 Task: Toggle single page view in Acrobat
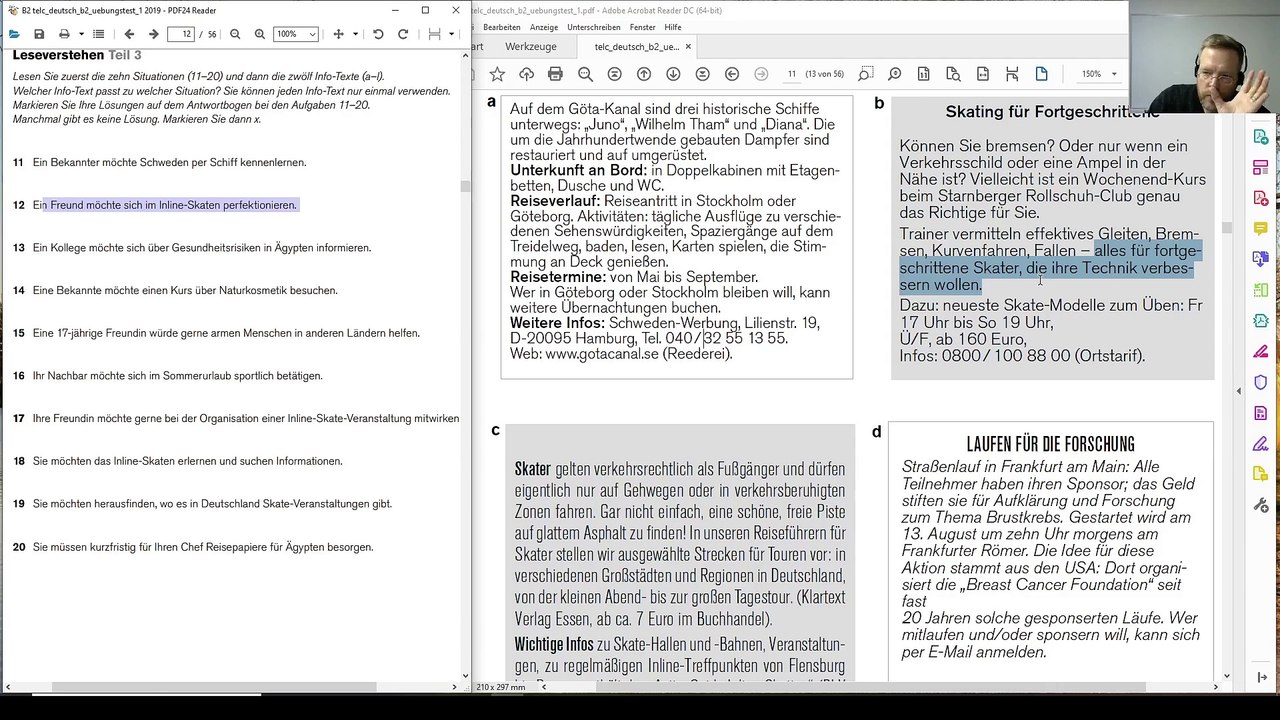[1041, 74]
